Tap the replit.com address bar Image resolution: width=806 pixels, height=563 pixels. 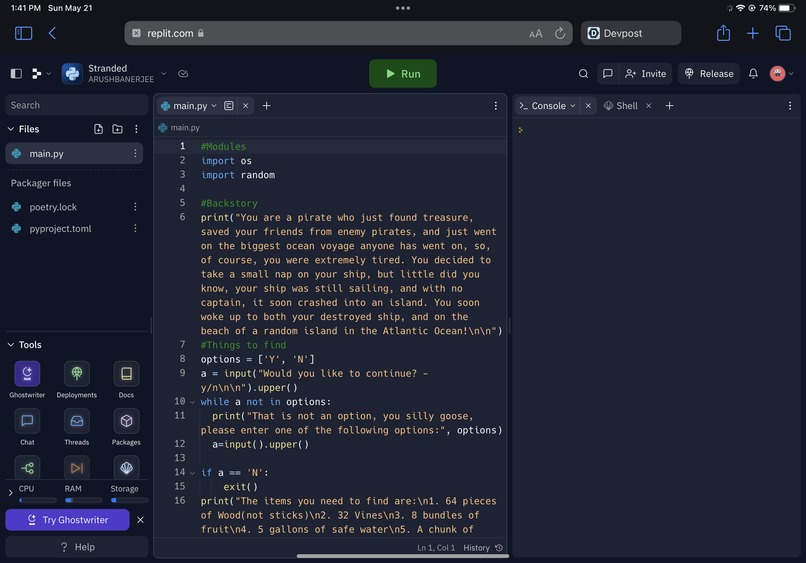tap(348, 33)
